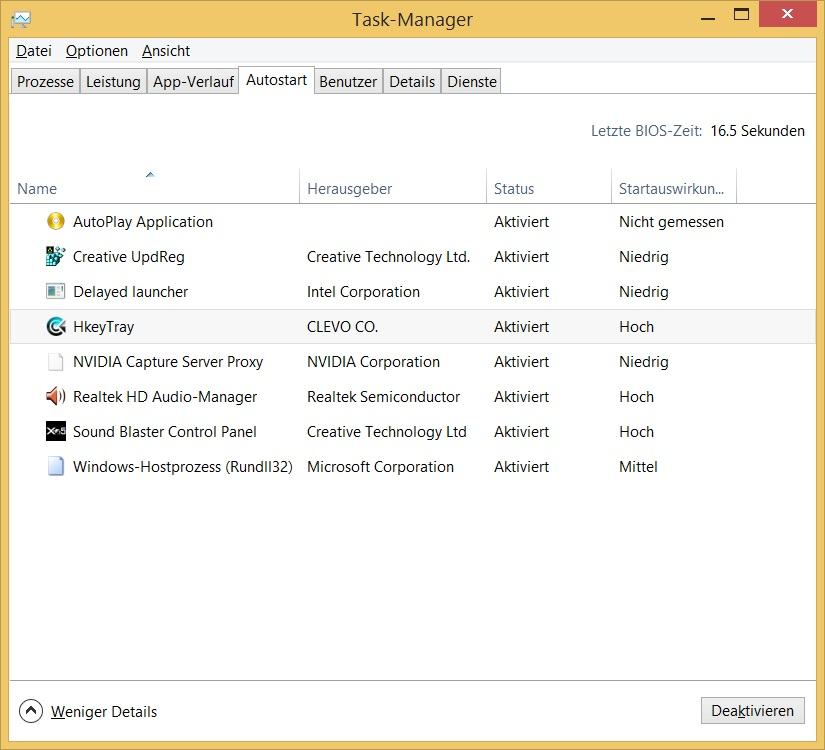Sort by the Name column header
Image resolution: width=825 pixels, height=750 pixels.
(155, 186)
